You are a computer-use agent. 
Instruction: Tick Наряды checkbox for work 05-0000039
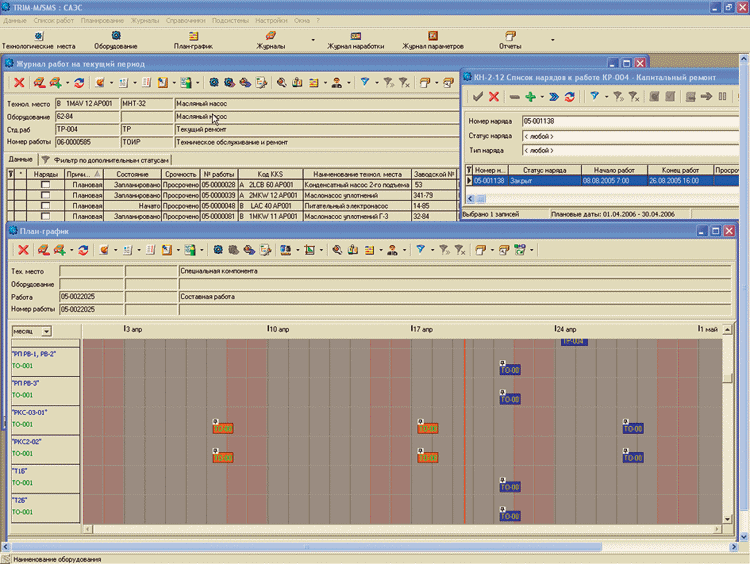coord(44,195)
